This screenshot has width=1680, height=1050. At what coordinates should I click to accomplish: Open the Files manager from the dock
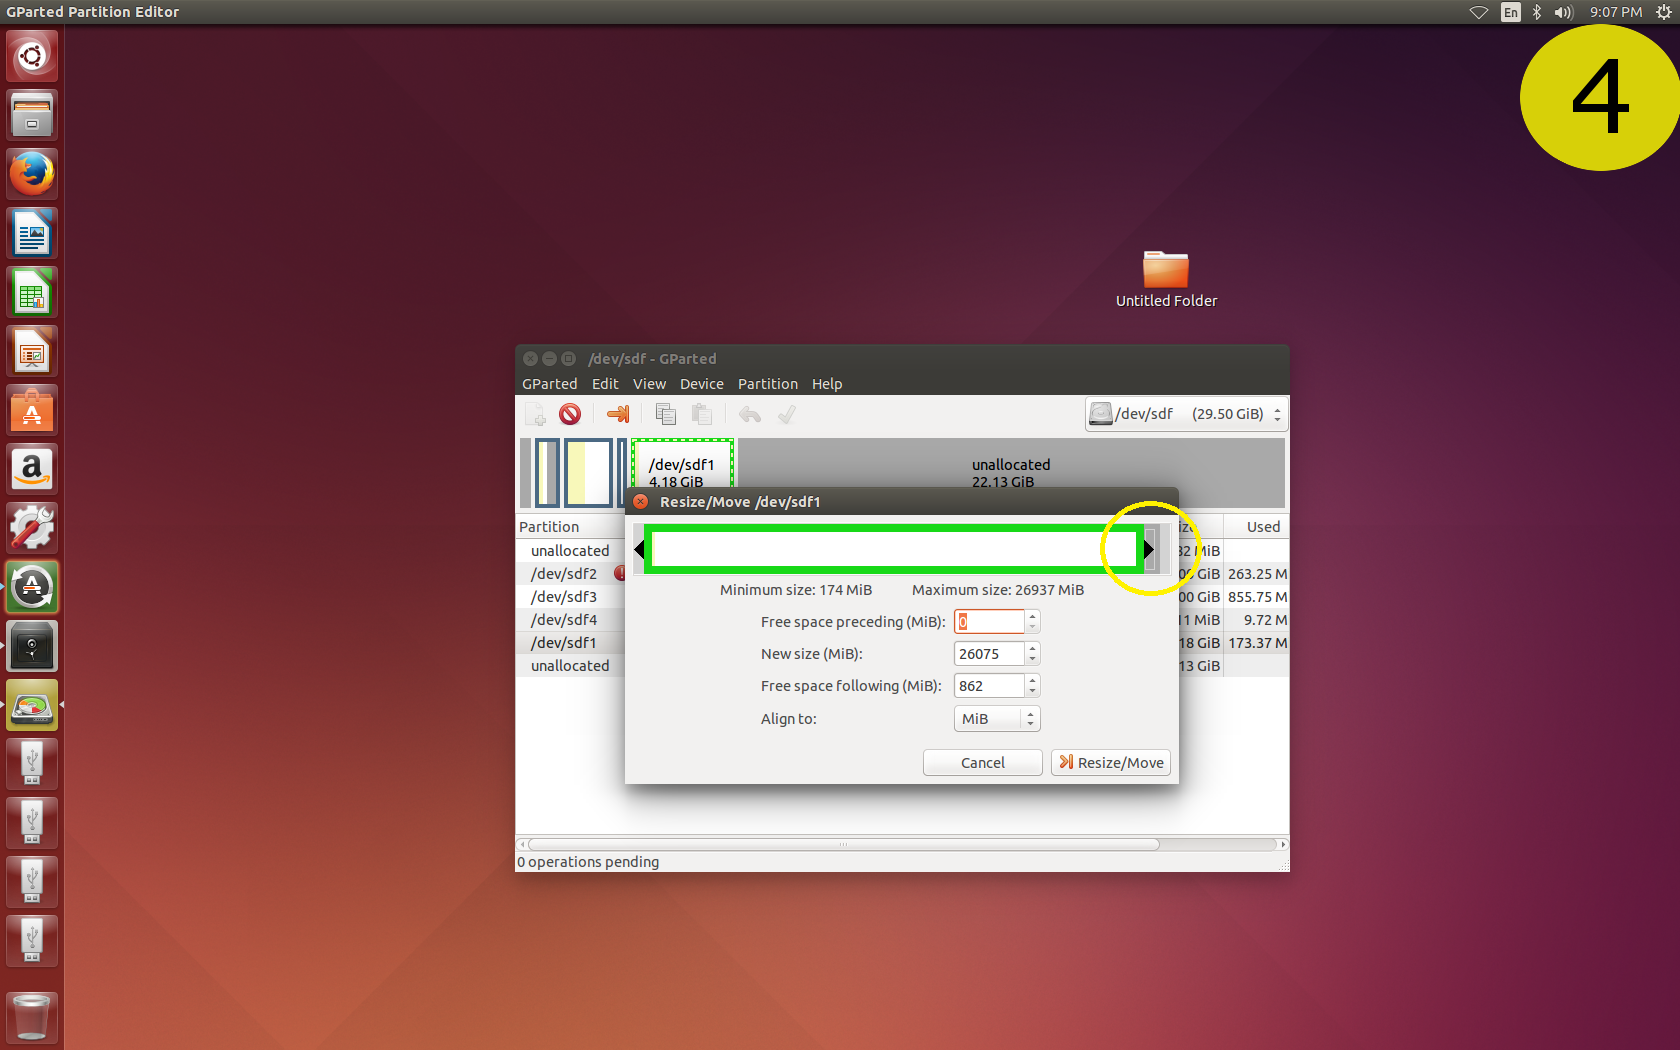[x=32, y=115]
